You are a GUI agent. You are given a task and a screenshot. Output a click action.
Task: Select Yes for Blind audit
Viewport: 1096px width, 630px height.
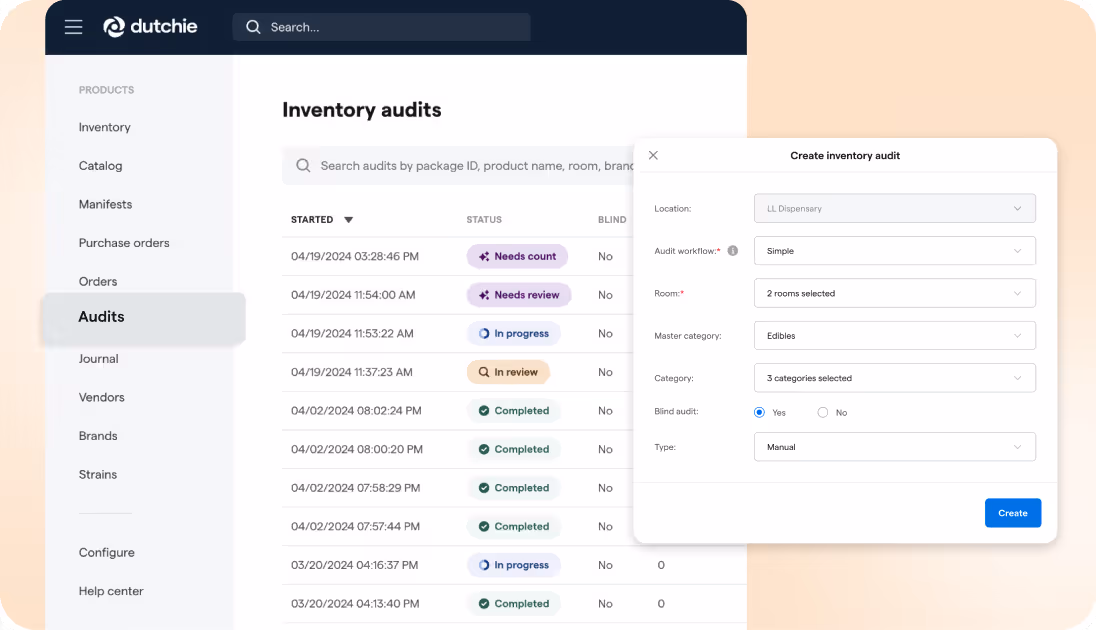pyautogui.click(x=759, y=413)
